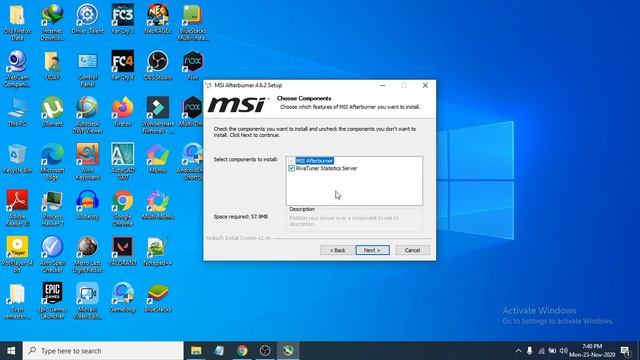Cancel the MSI Afterburner setup
This screenshot has width=640, height=360.
412,250
